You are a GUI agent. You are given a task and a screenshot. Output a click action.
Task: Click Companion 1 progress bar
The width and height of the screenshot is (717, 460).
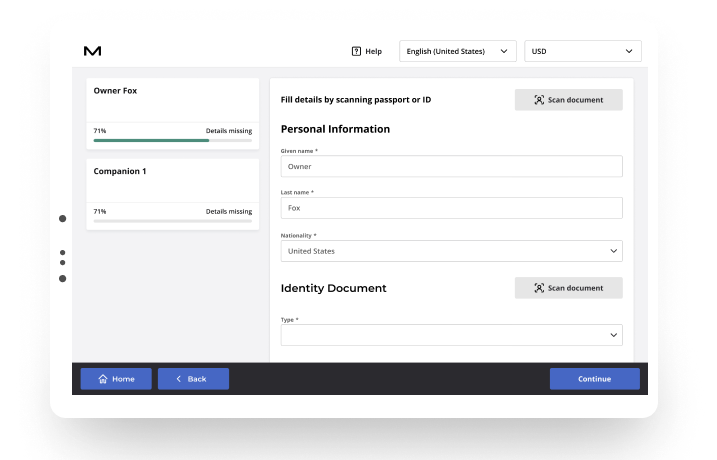pyautogui.click(x=172, y=221)
